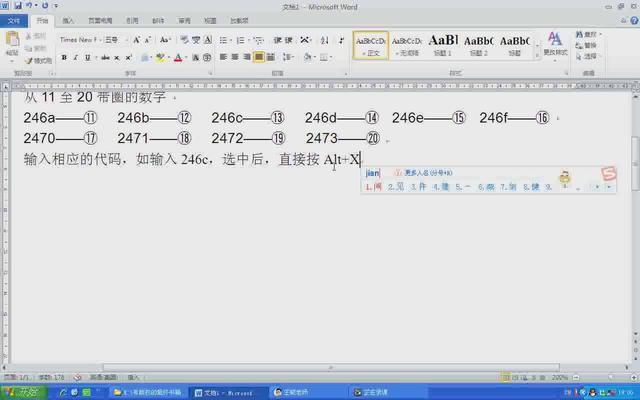
Task: Apply the Heading 1 style
Action: pyautogui.click(x=443, y=45)
